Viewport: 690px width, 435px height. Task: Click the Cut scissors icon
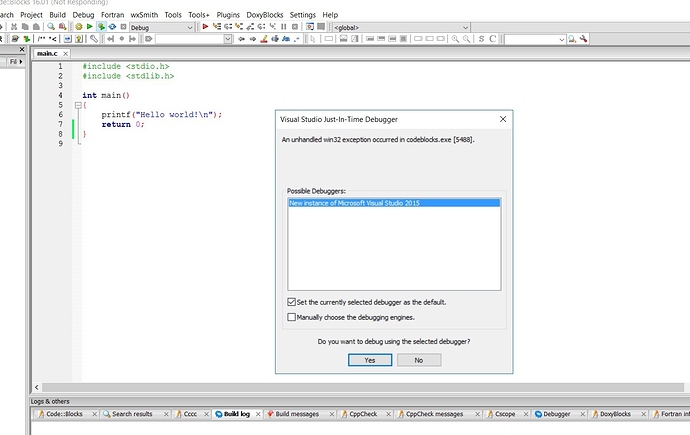pos(14,27)
